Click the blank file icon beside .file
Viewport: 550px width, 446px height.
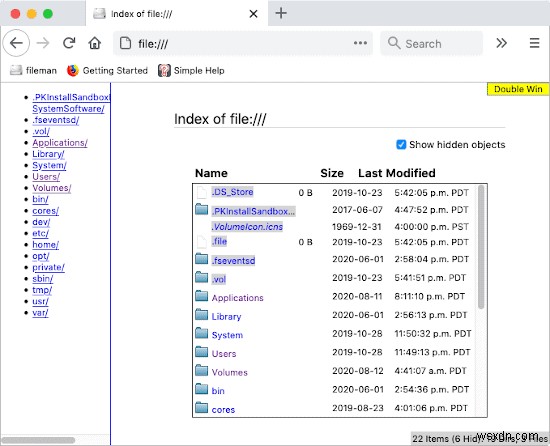(202, 242)
